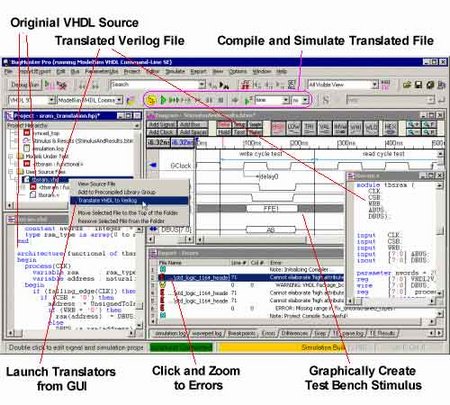Open the ns time unit dropdown

point(305,100)
